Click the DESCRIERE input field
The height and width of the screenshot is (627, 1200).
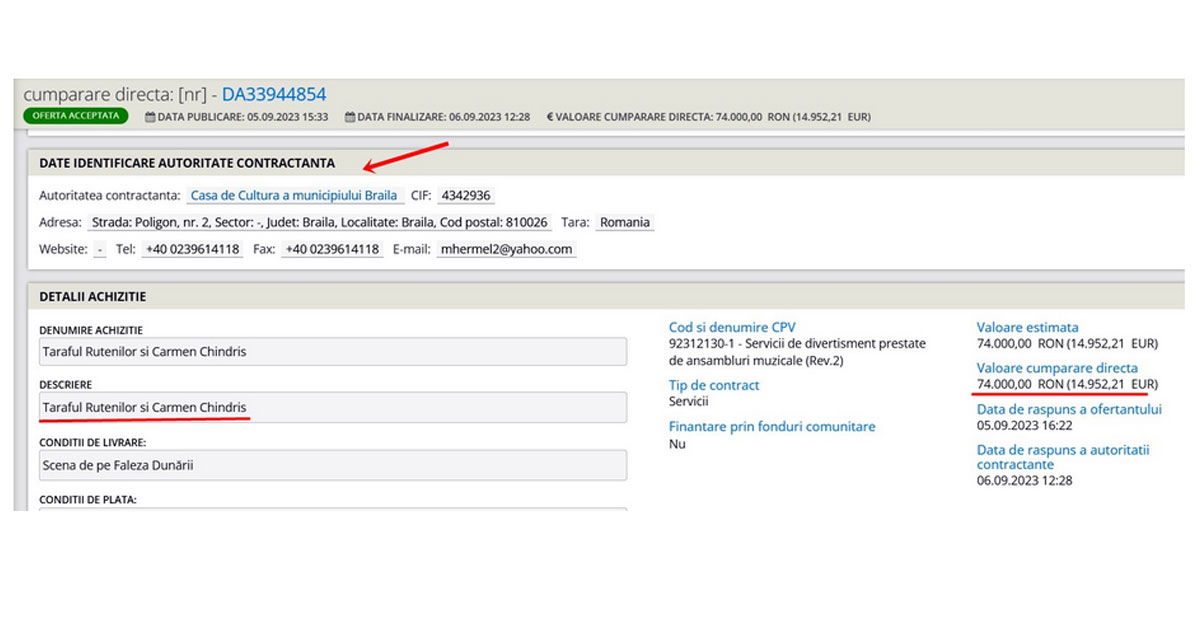coord(333,407)
